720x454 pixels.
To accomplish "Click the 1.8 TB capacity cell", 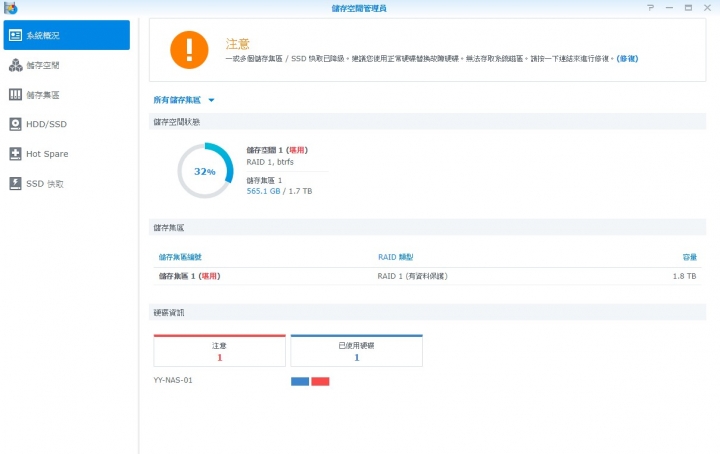I will 685,276.
